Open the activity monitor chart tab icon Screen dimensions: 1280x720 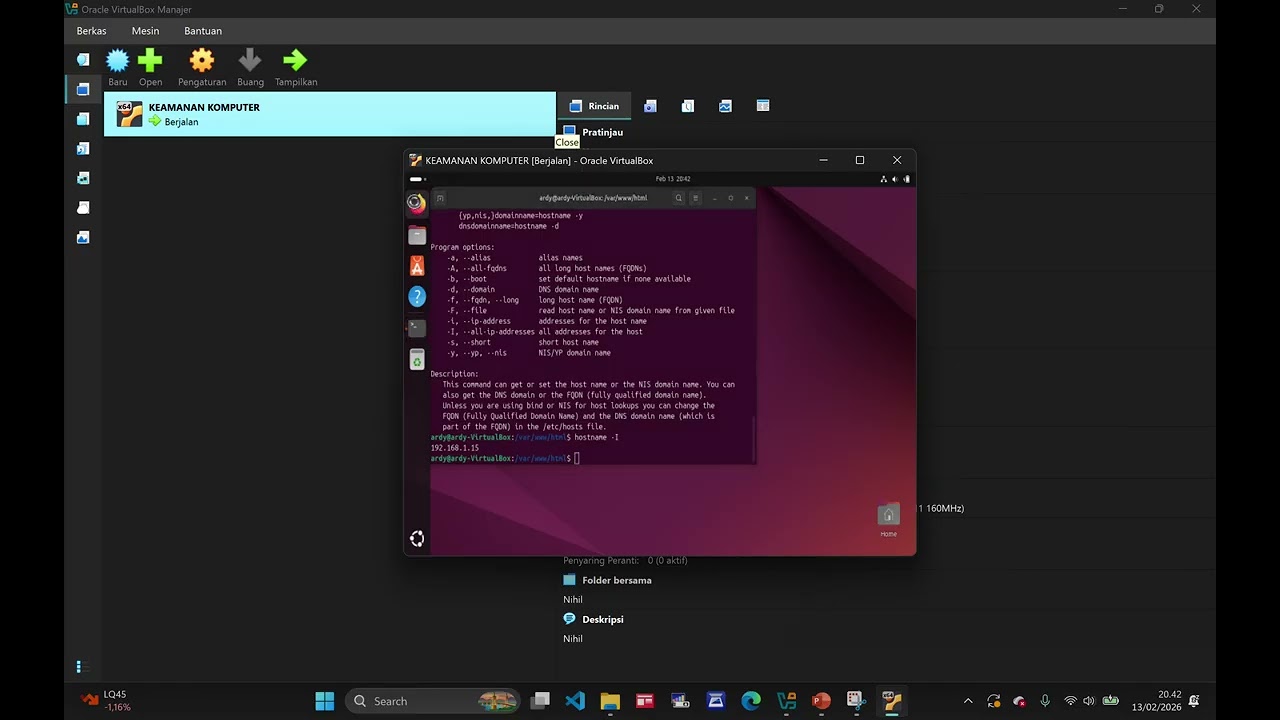pos(725,106)
